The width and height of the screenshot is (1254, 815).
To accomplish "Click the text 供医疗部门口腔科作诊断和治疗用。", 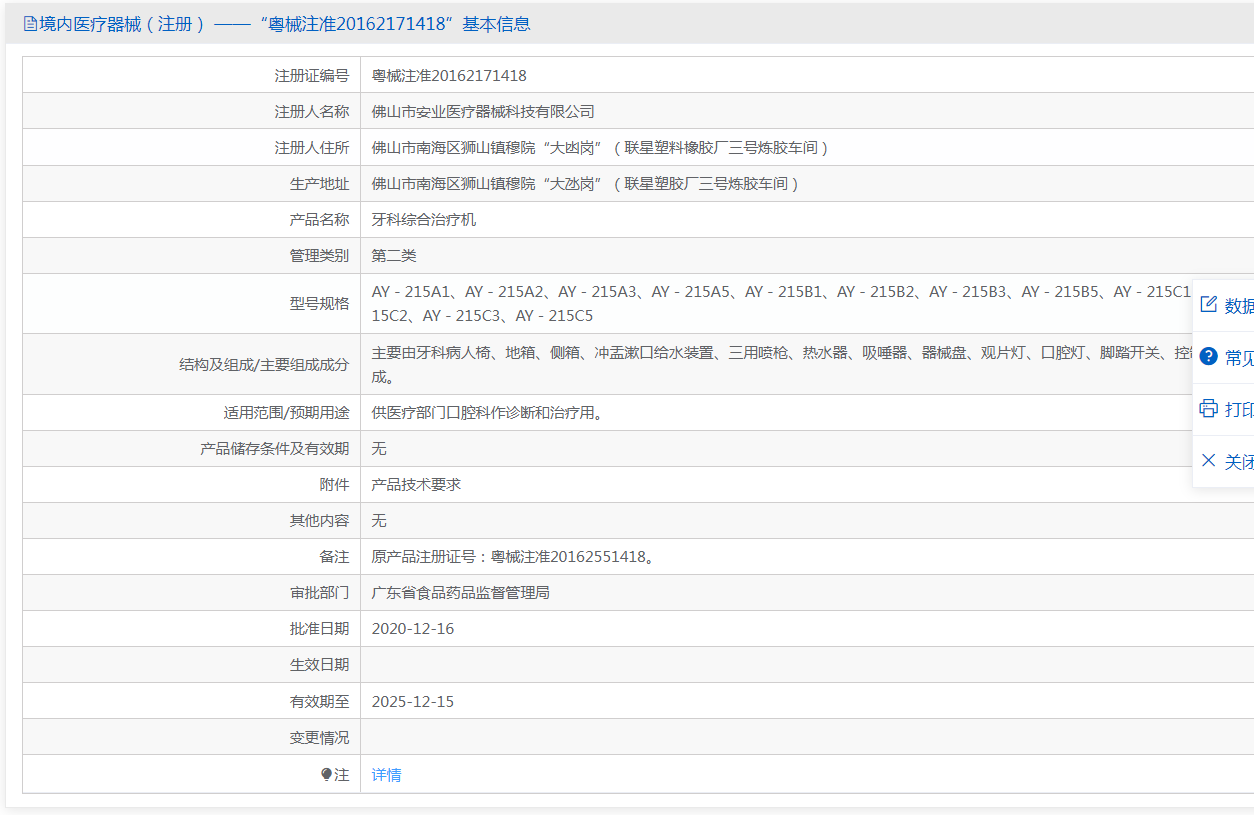I will 489,412.
